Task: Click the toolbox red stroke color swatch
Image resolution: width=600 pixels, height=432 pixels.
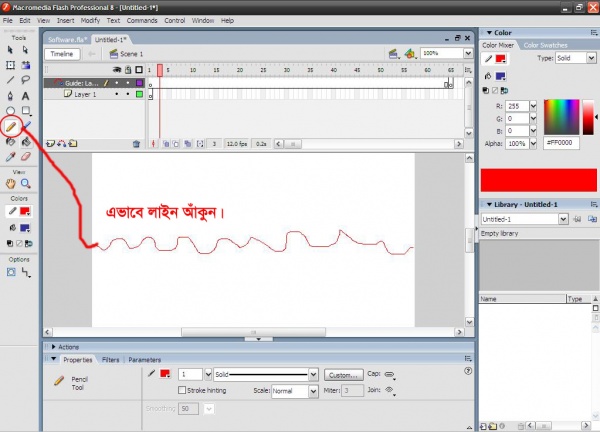Action: coord(25,211)
